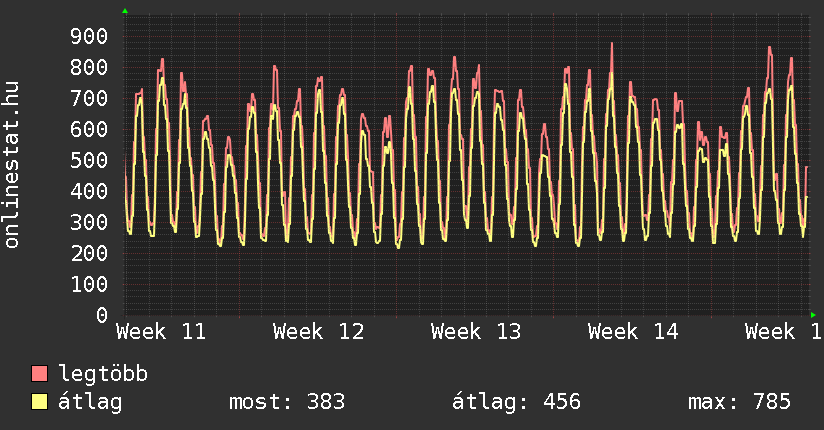Click the 'most: 383' statistic

coord(287,402)
